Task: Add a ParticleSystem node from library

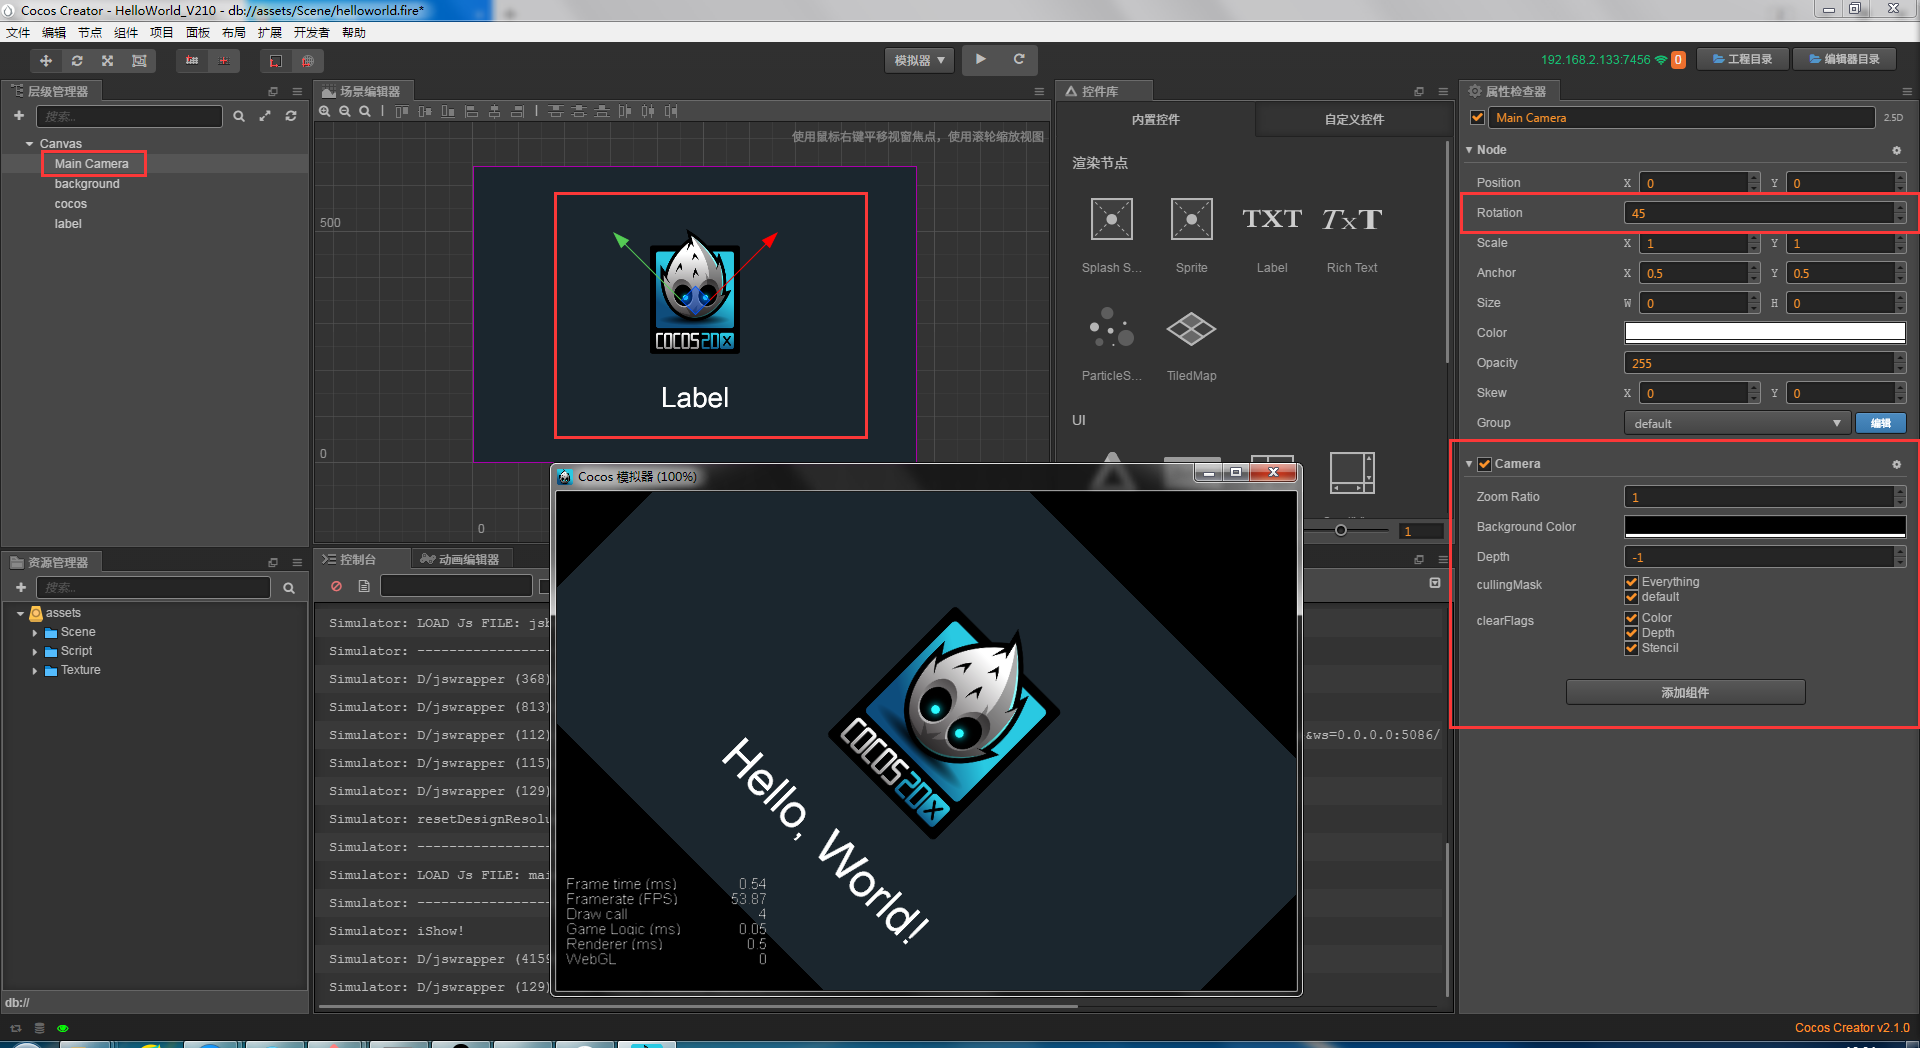Action: tap(1111, 343)
